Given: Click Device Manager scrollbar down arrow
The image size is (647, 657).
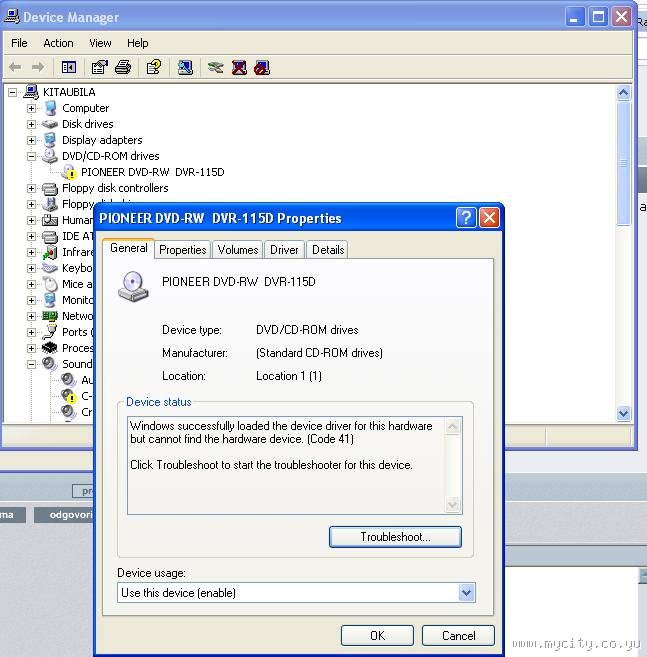Looking at the screenshot, I should 624,414.
